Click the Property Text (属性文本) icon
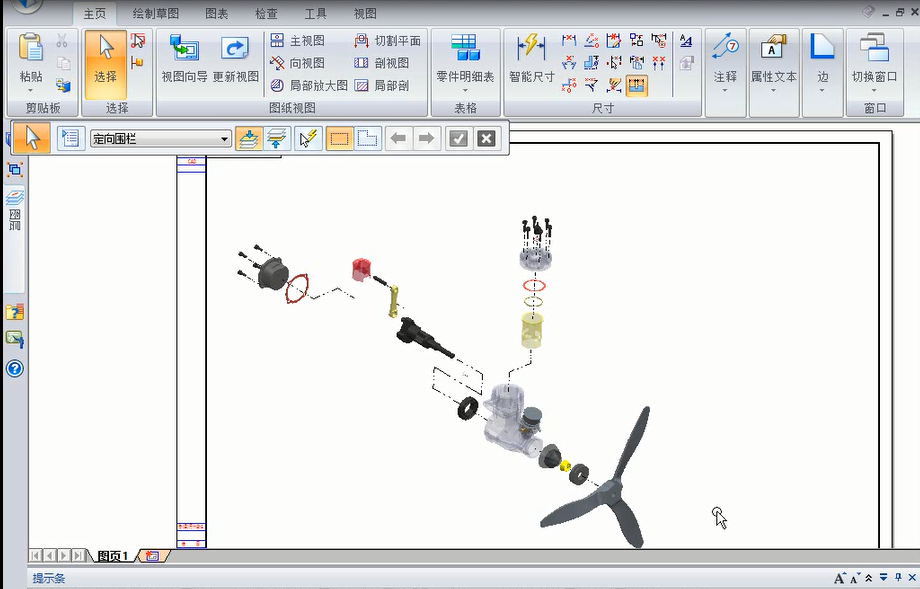920x589 pixels. click(773, 47)
